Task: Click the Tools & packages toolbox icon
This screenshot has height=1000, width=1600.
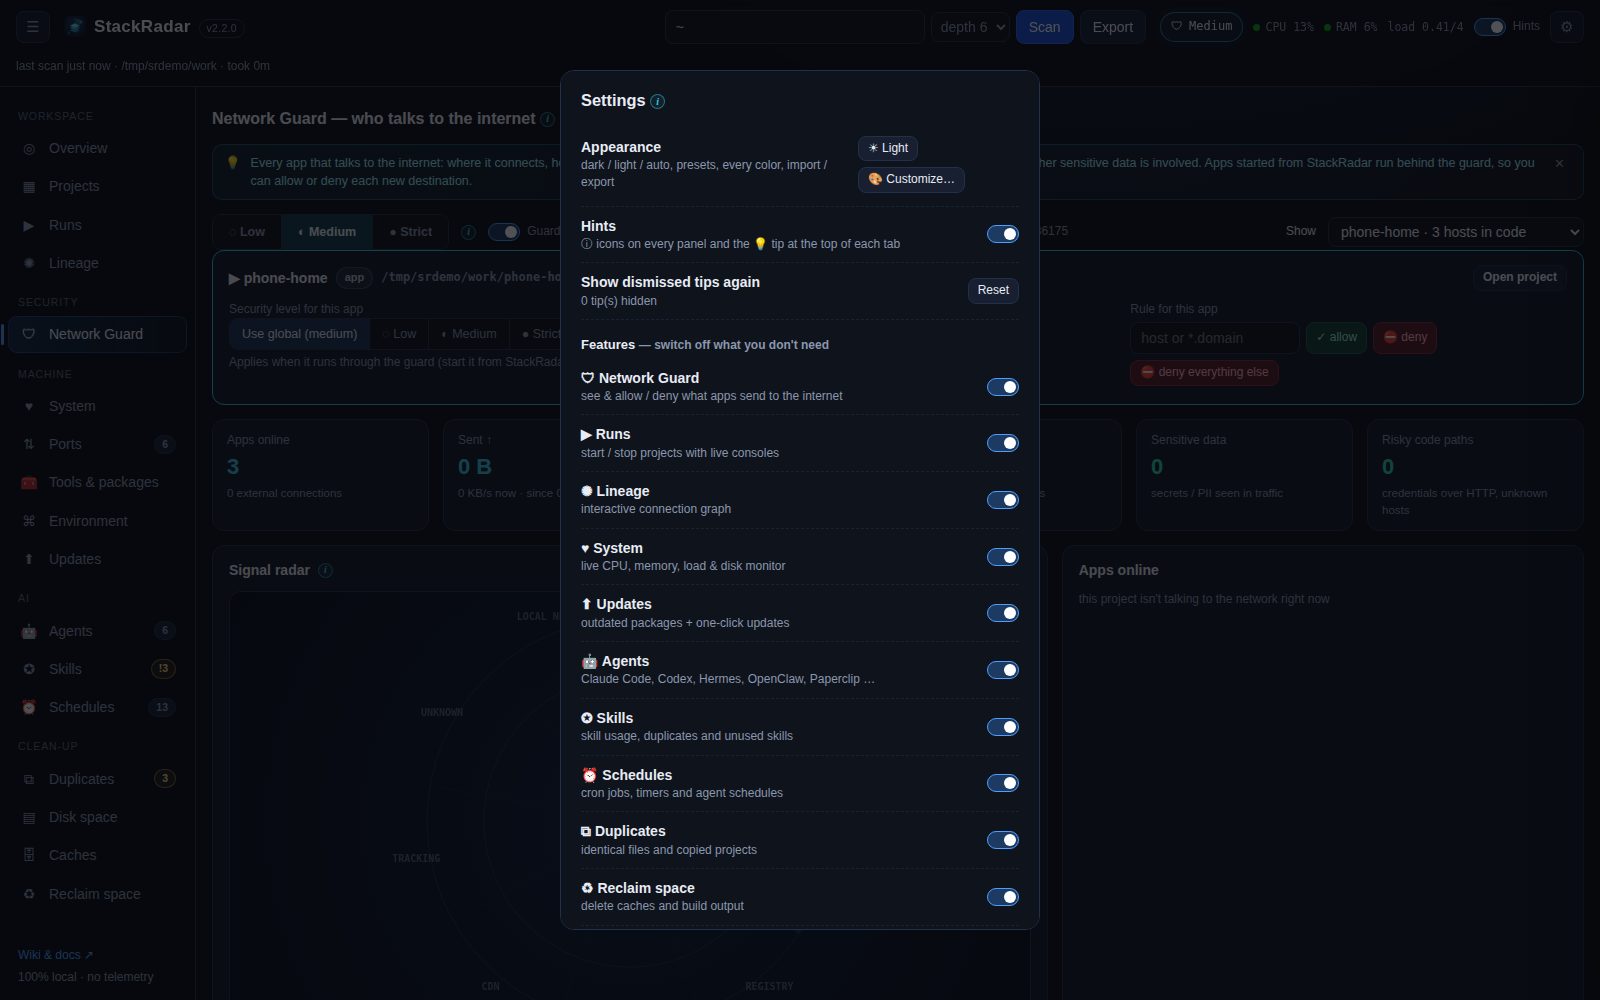Action: click(29, 482)
